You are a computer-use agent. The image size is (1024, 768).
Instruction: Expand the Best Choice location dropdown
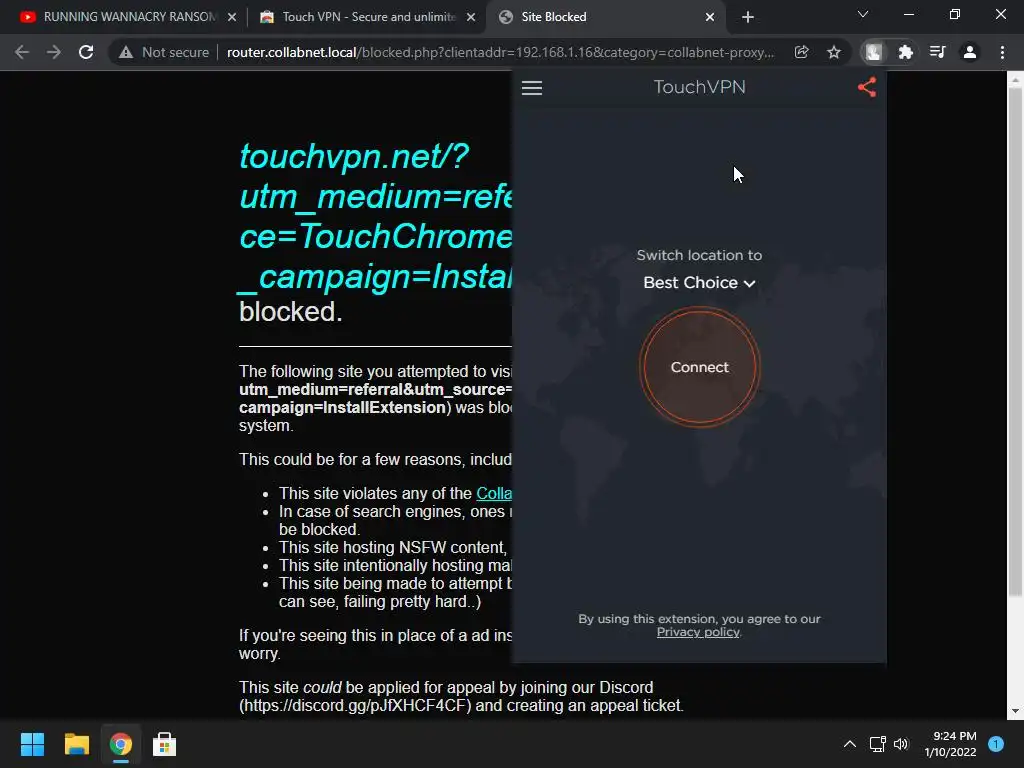pos(699,283)
